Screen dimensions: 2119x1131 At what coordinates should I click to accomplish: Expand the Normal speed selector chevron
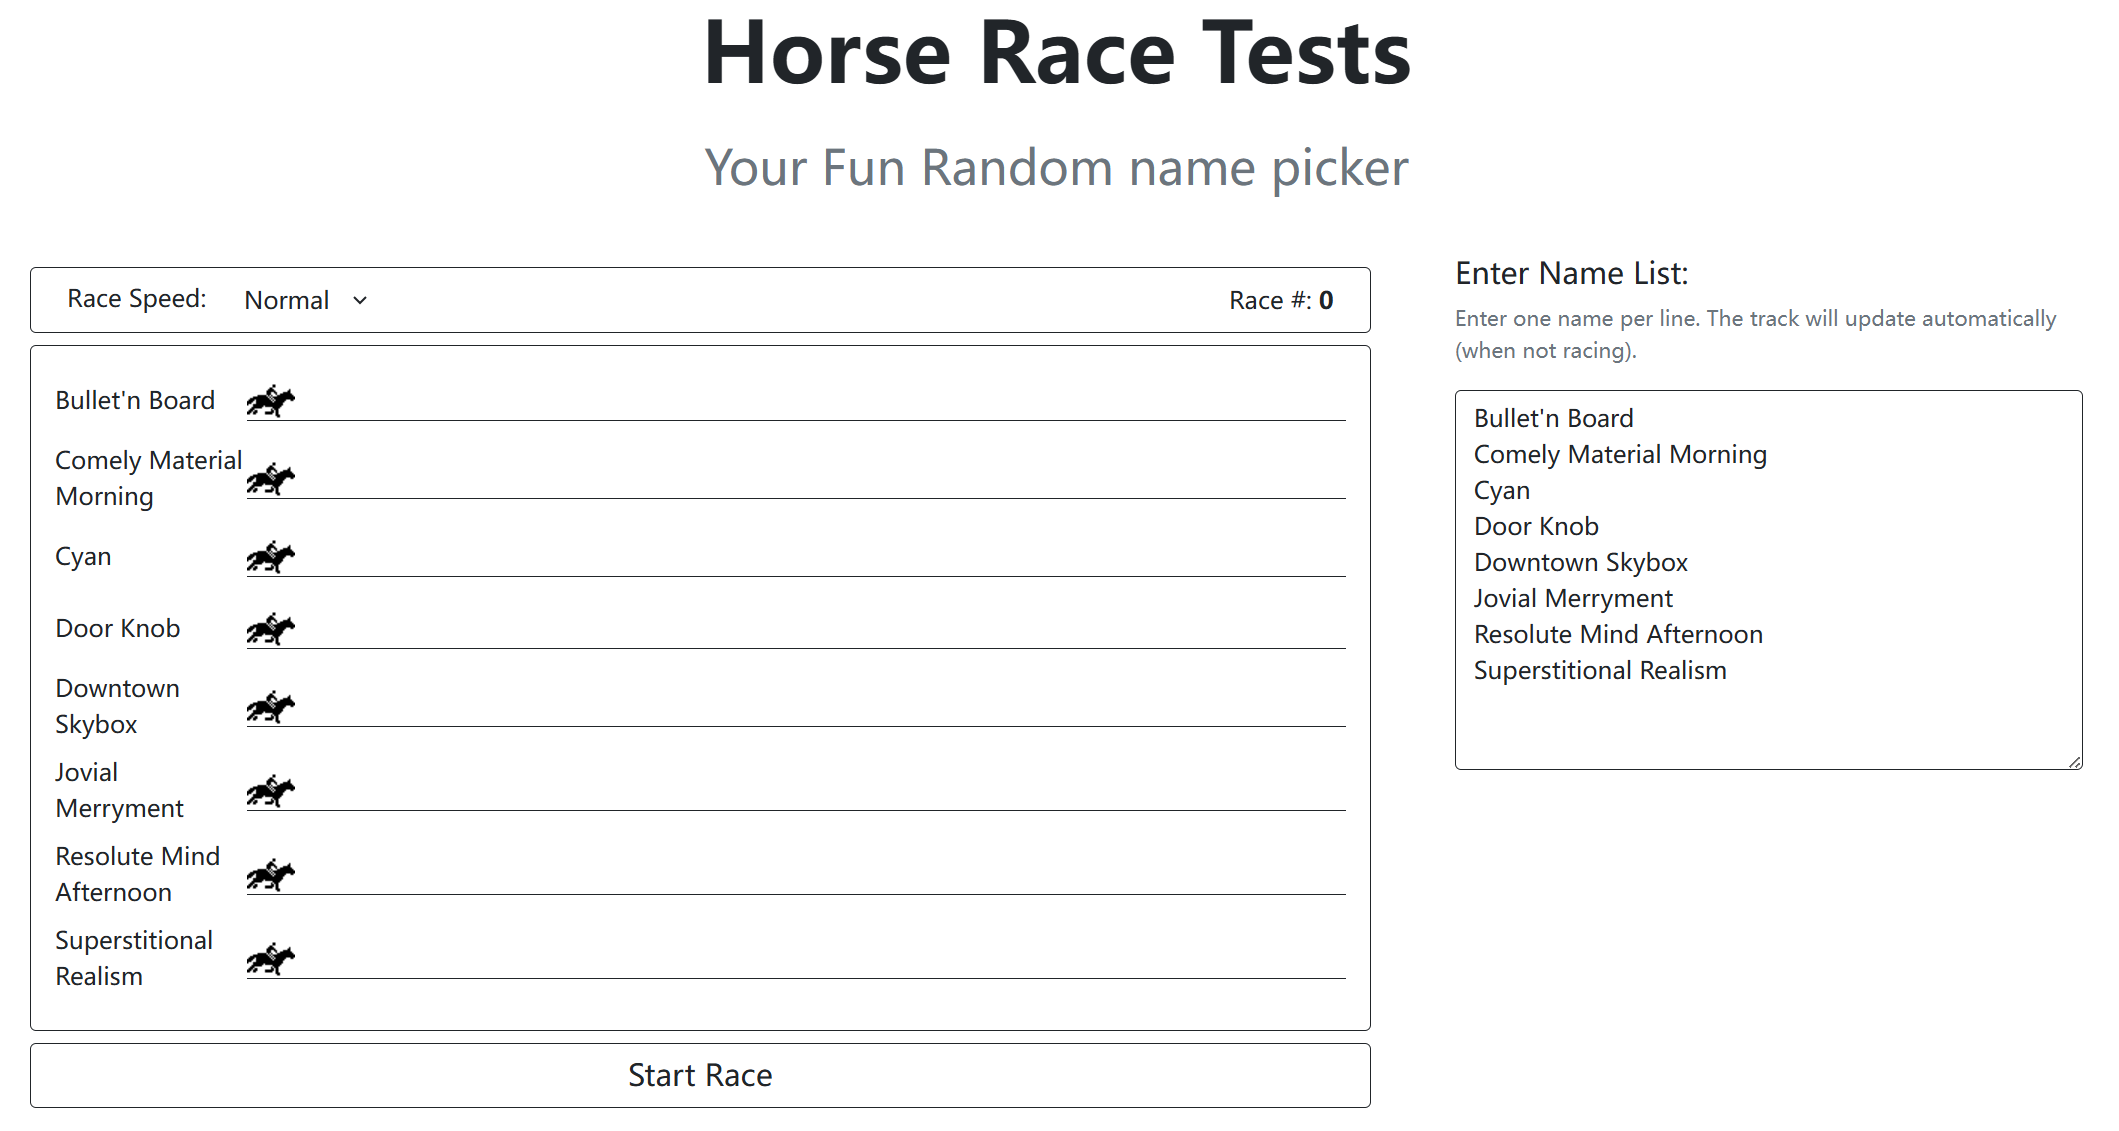pos(360,300)
